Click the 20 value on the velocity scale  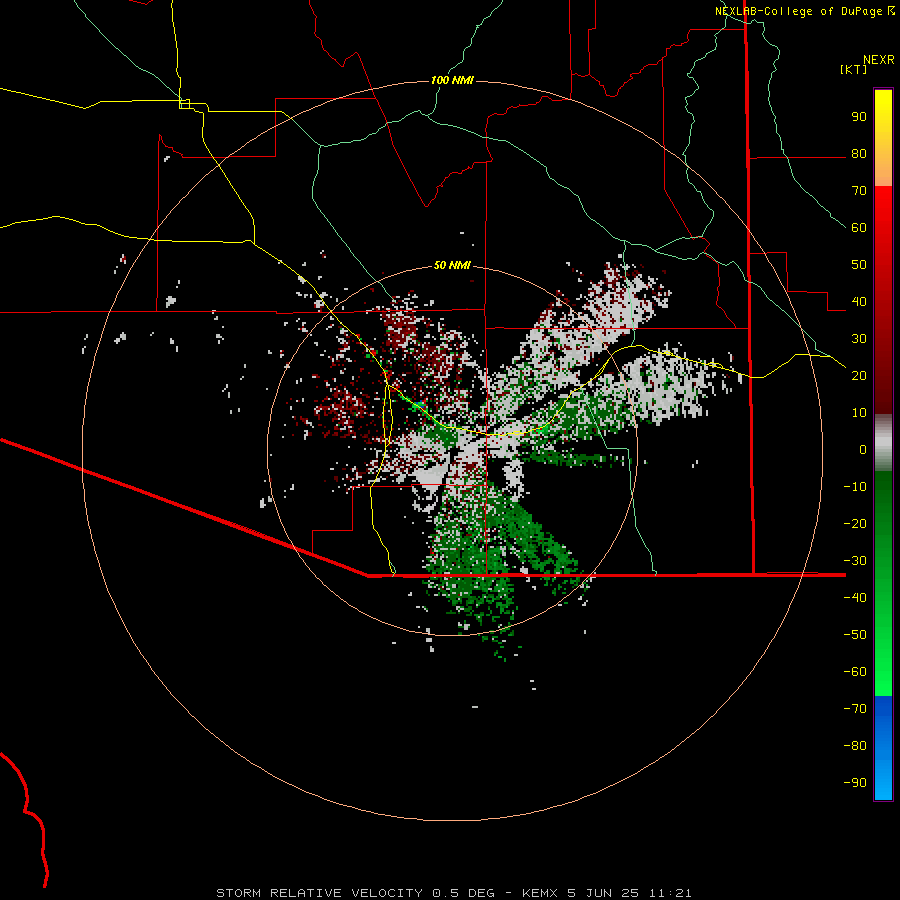[859, 376]
